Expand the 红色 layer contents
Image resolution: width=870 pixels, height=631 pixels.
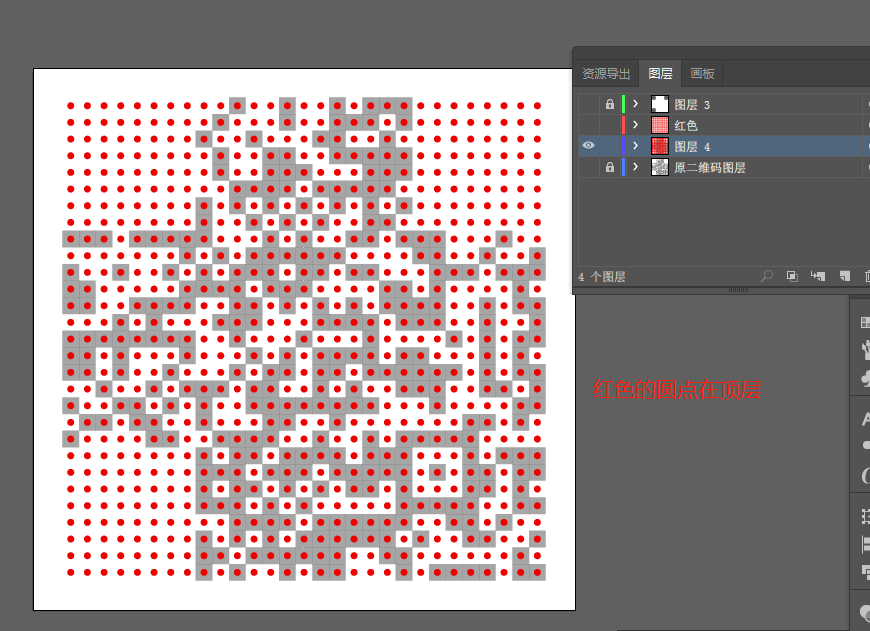(x=636, y=125)
